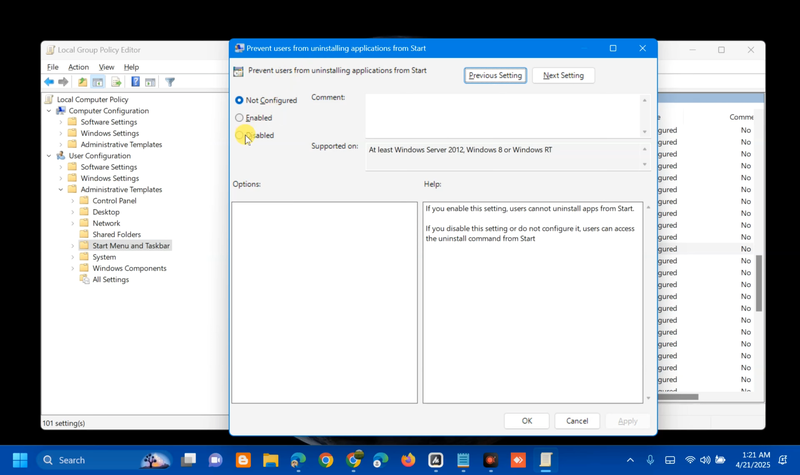Click the policy list's vertical scrollbar thumb

click(x=759, y=283)
